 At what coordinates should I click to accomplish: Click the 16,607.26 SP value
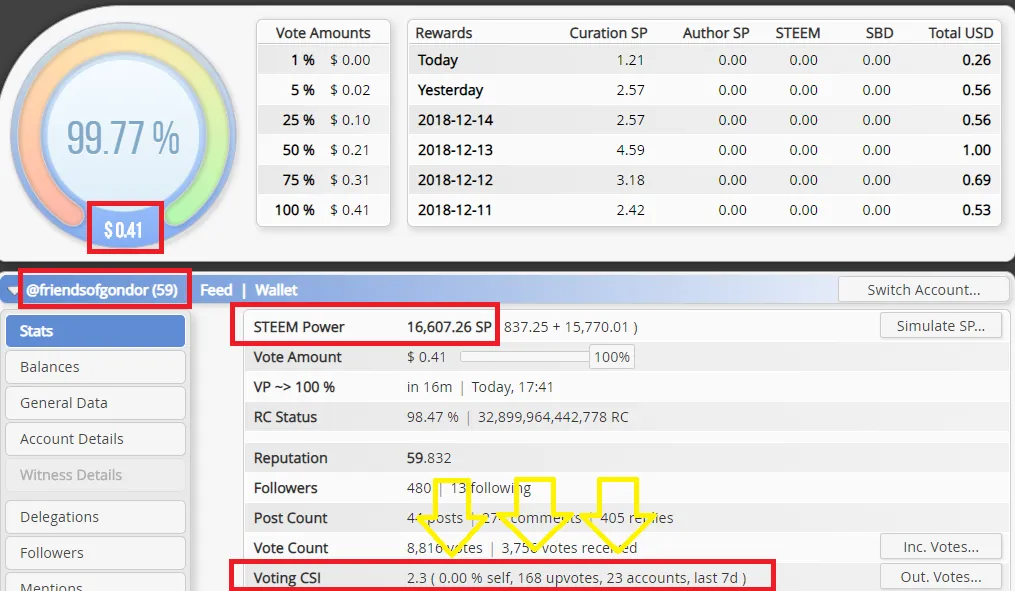(x=449, y=327)
